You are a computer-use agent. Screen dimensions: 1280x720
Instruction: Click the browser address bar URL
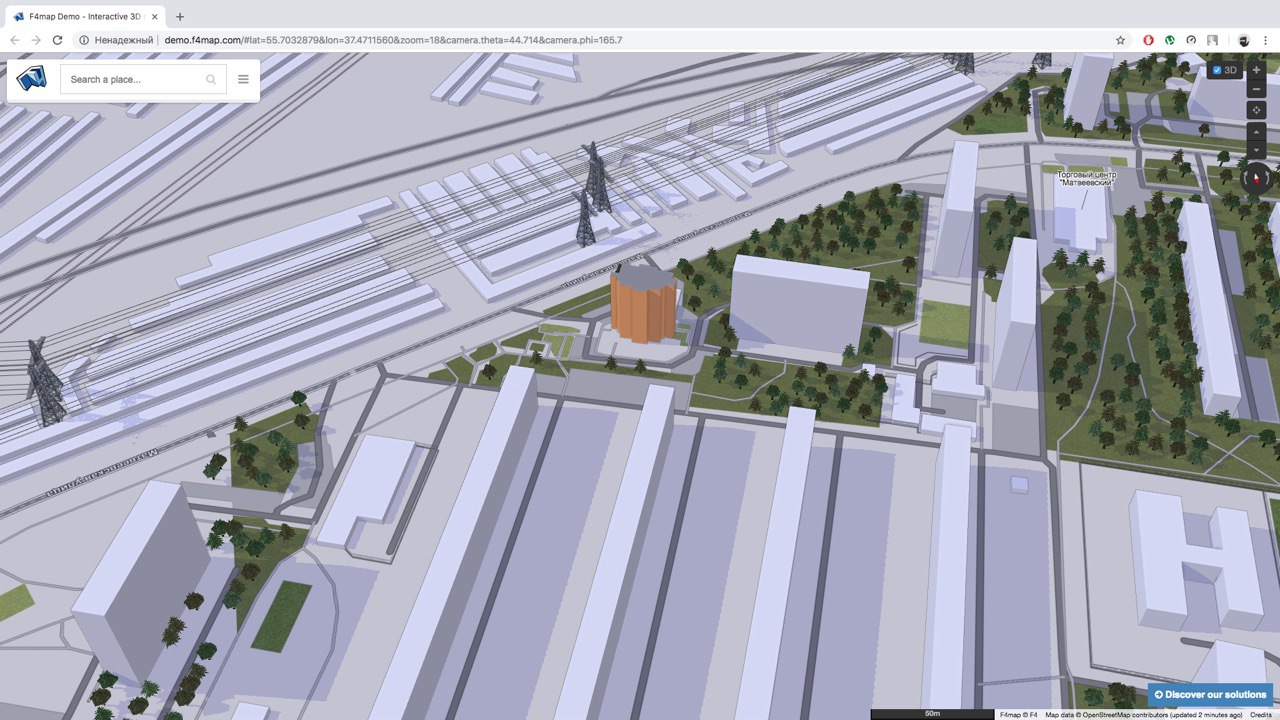coord(393,40)
